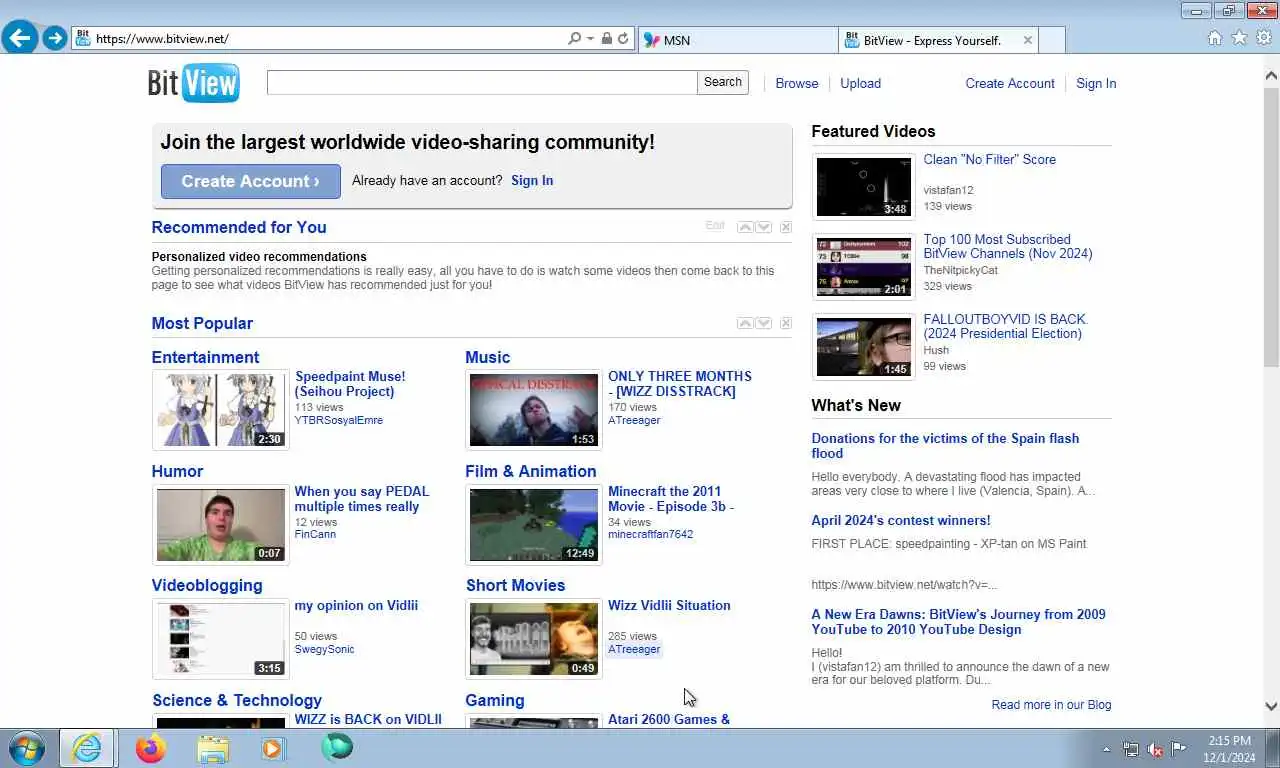The width and height of the screenshot is (1280, 768).
Task: Open the Upload menu link
Action: (860, 83)
